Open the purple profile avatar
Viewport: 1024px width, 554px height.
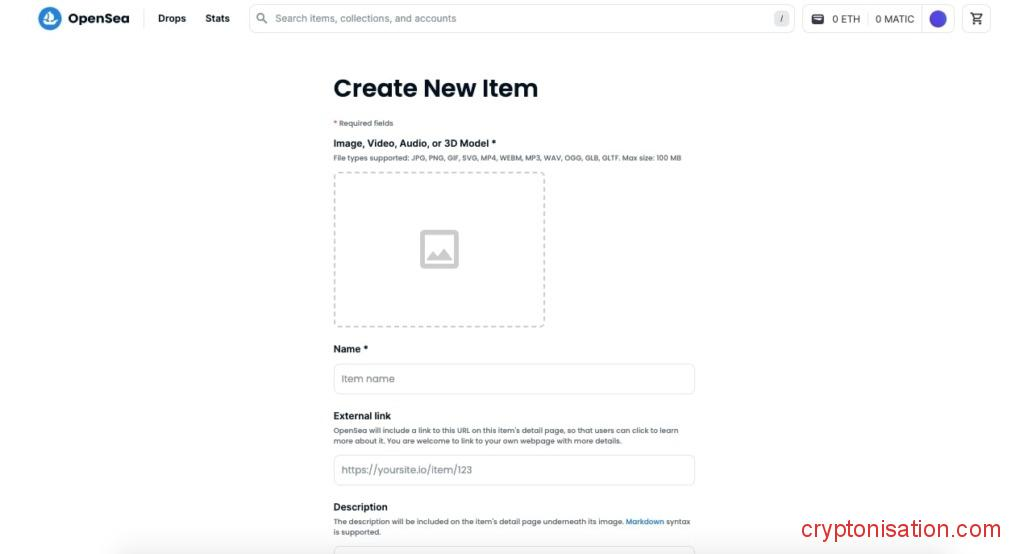pyautogui.click(x=938, y=19)
